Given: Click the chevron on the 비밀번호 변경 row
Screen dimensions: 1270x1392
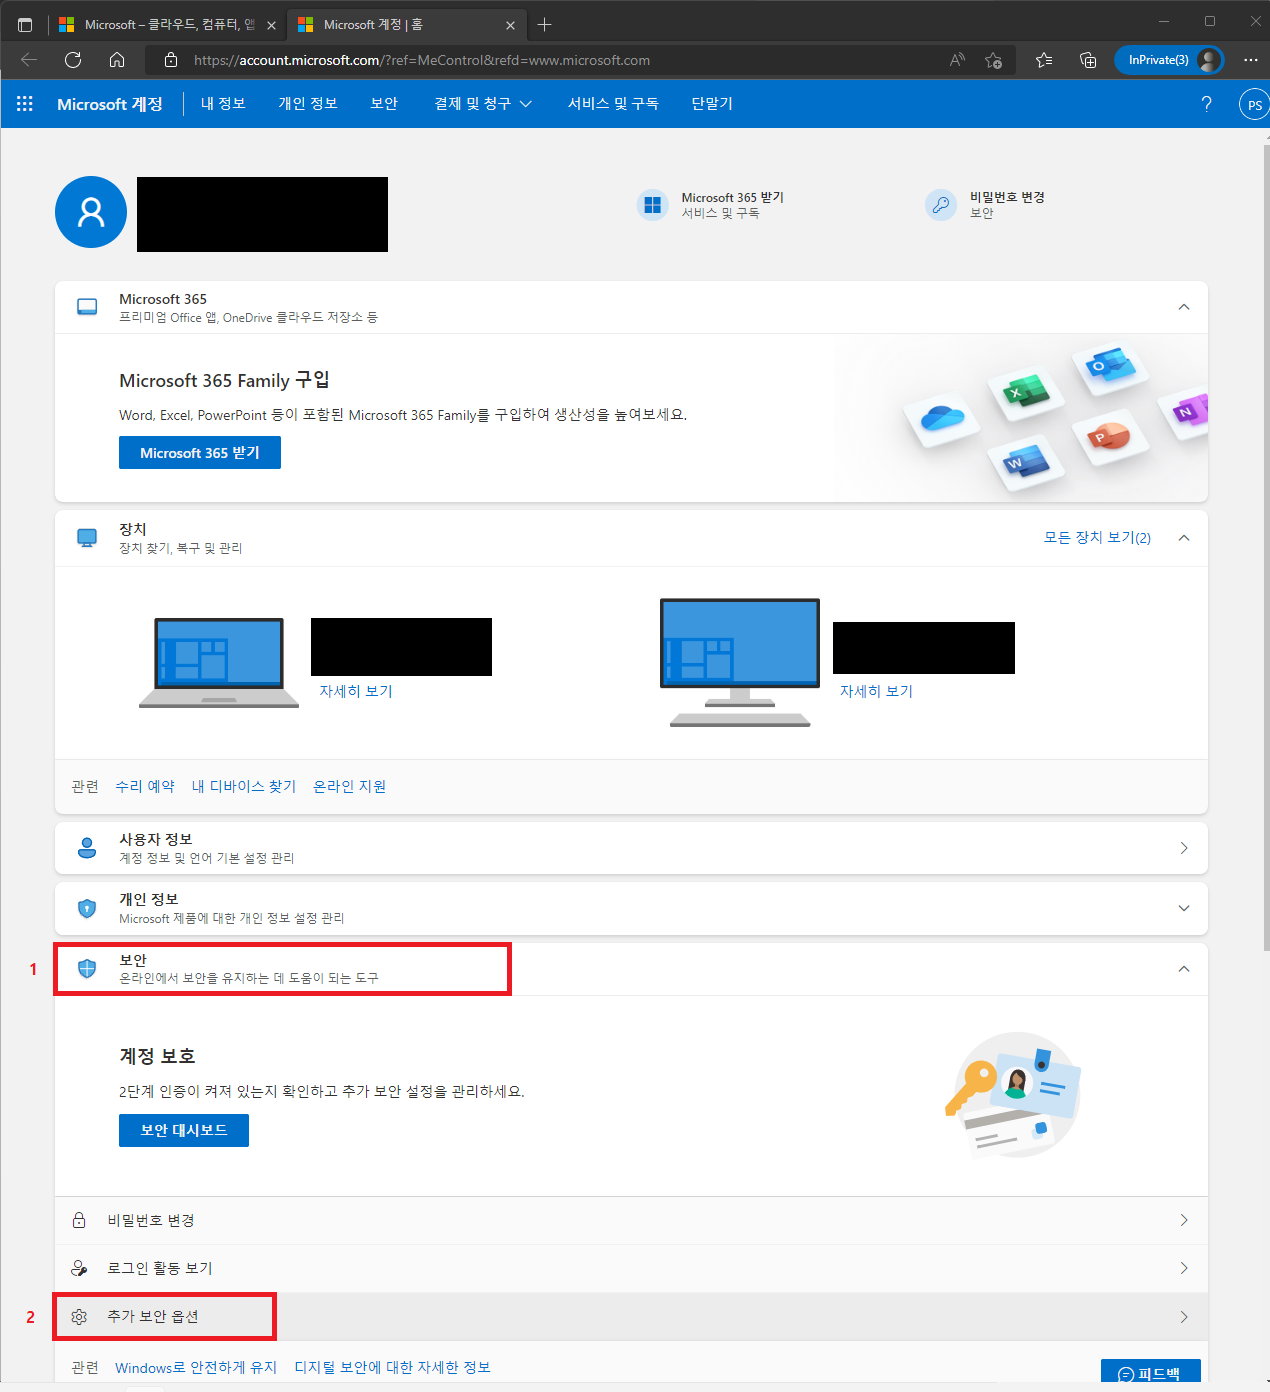Looking at the screenshot, I should (x=1184, y=1220).
